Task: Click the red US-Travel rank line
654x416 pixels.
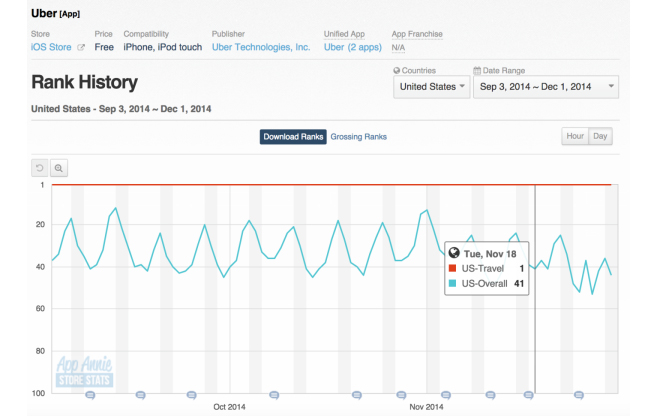Action: (x=300, y=185)
